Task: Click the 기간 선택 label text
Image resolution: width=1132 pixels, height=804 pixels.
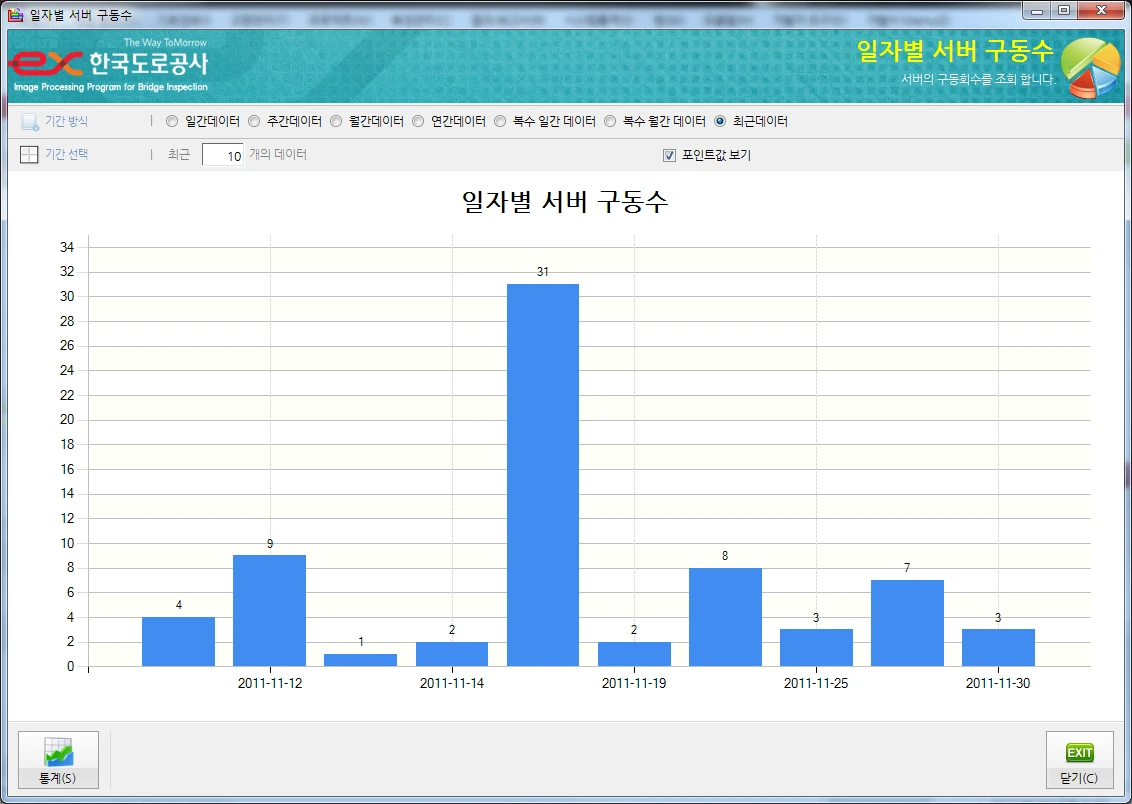Action: pos(66,154)
